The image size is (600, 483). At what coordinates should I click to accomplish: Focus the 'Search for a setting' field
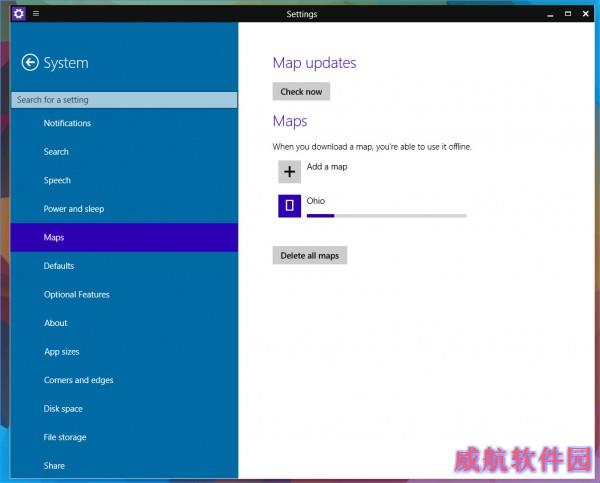pos(124,100)
